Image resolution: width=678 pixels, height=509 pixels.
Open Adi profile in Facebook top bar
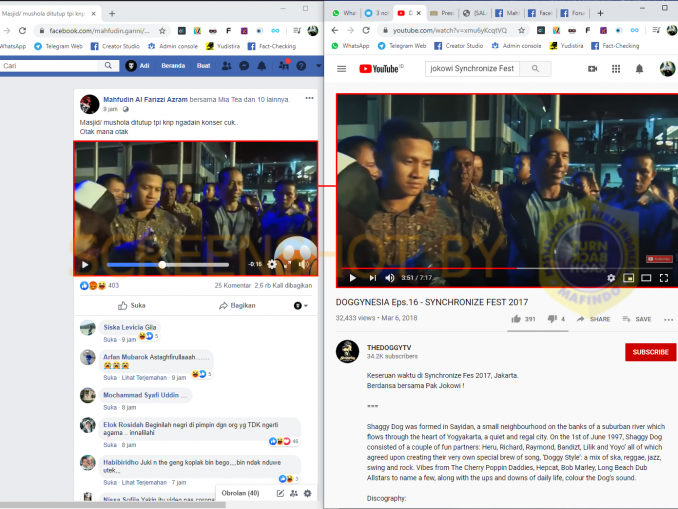(x=138, y=66)
